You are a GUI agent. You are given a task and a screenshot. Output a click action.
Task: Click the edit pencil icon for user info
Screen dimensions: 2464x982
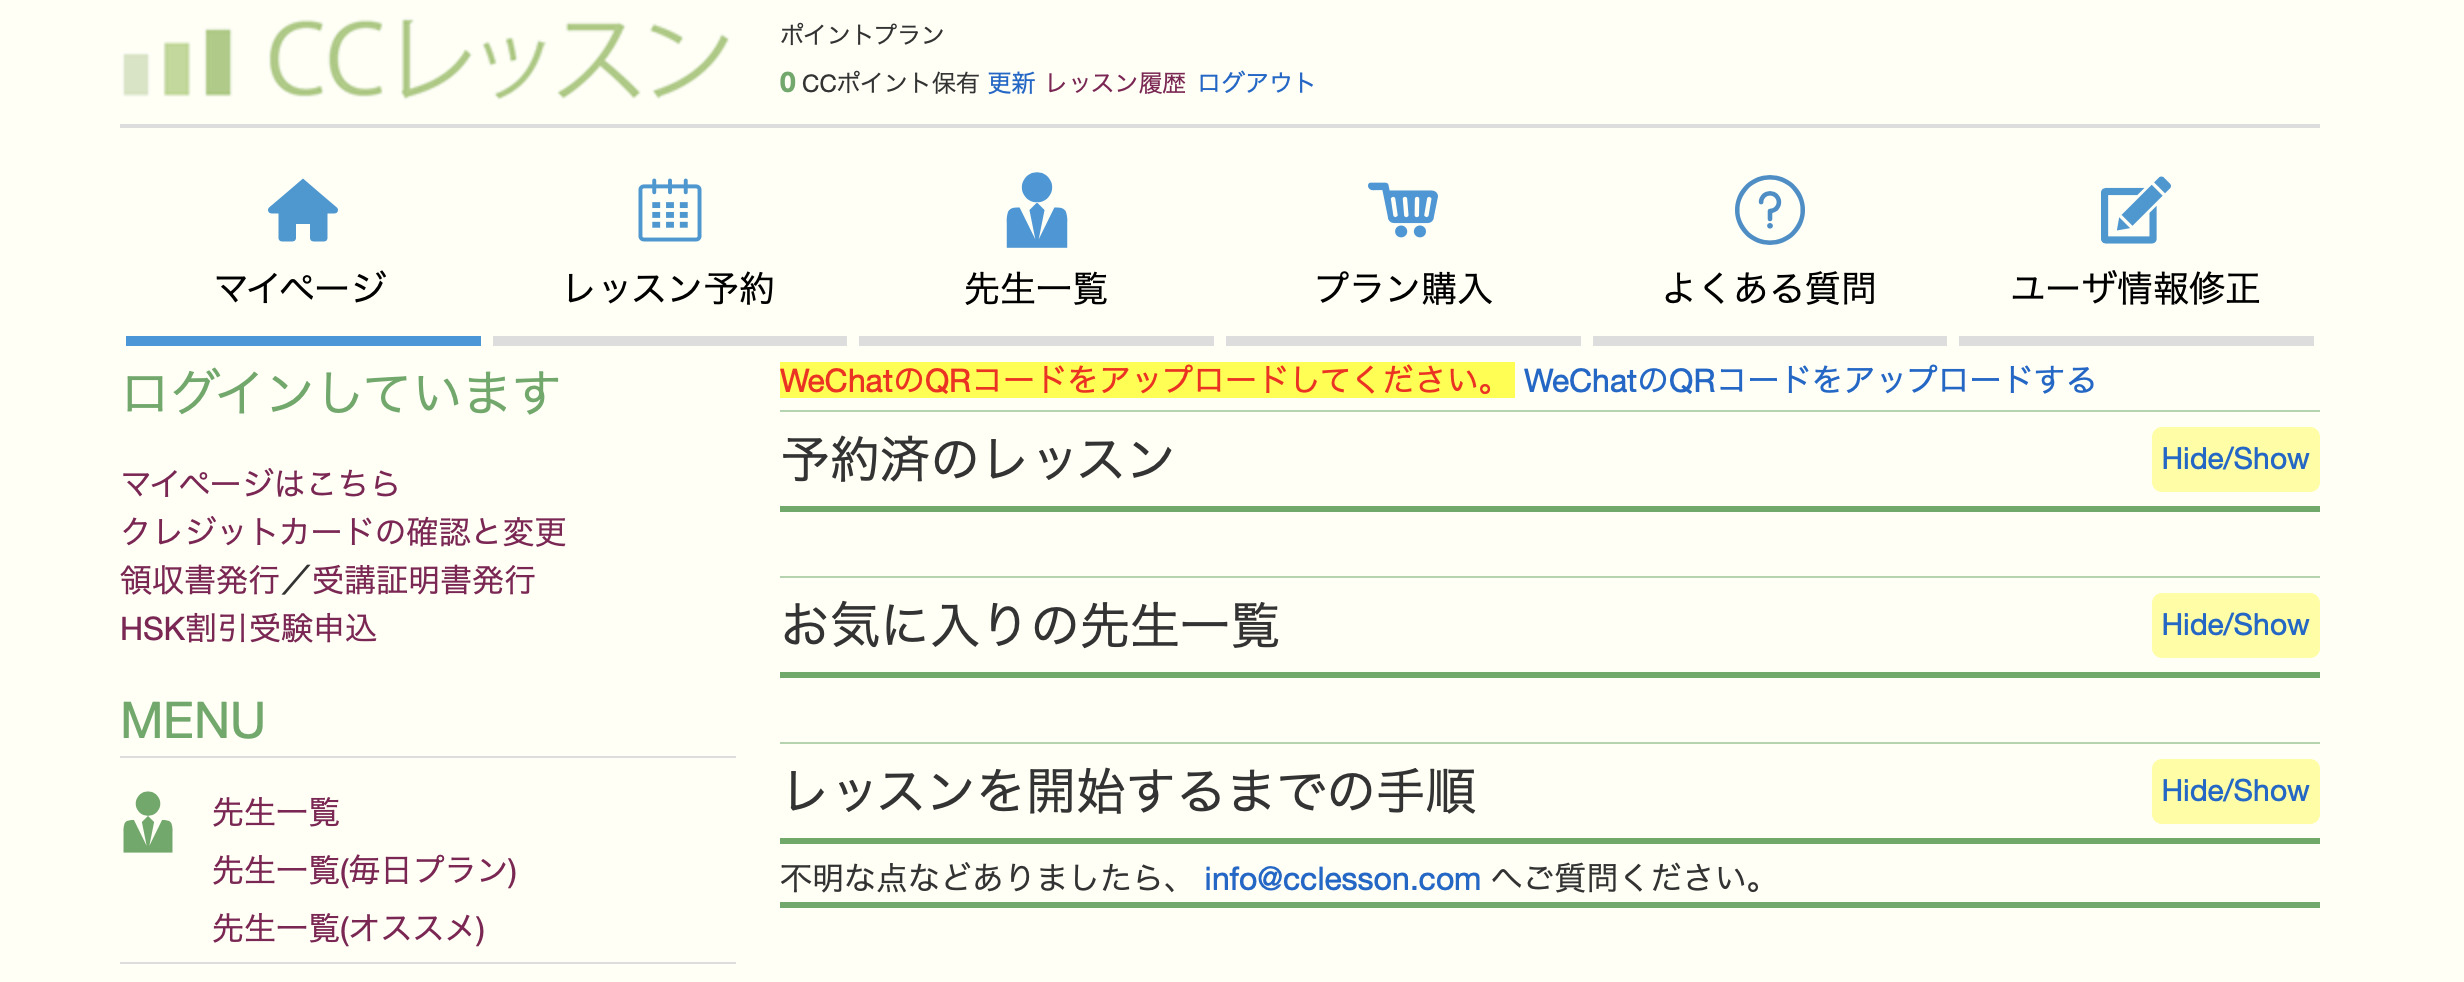pyautogui.click(x=2135, y=210)
